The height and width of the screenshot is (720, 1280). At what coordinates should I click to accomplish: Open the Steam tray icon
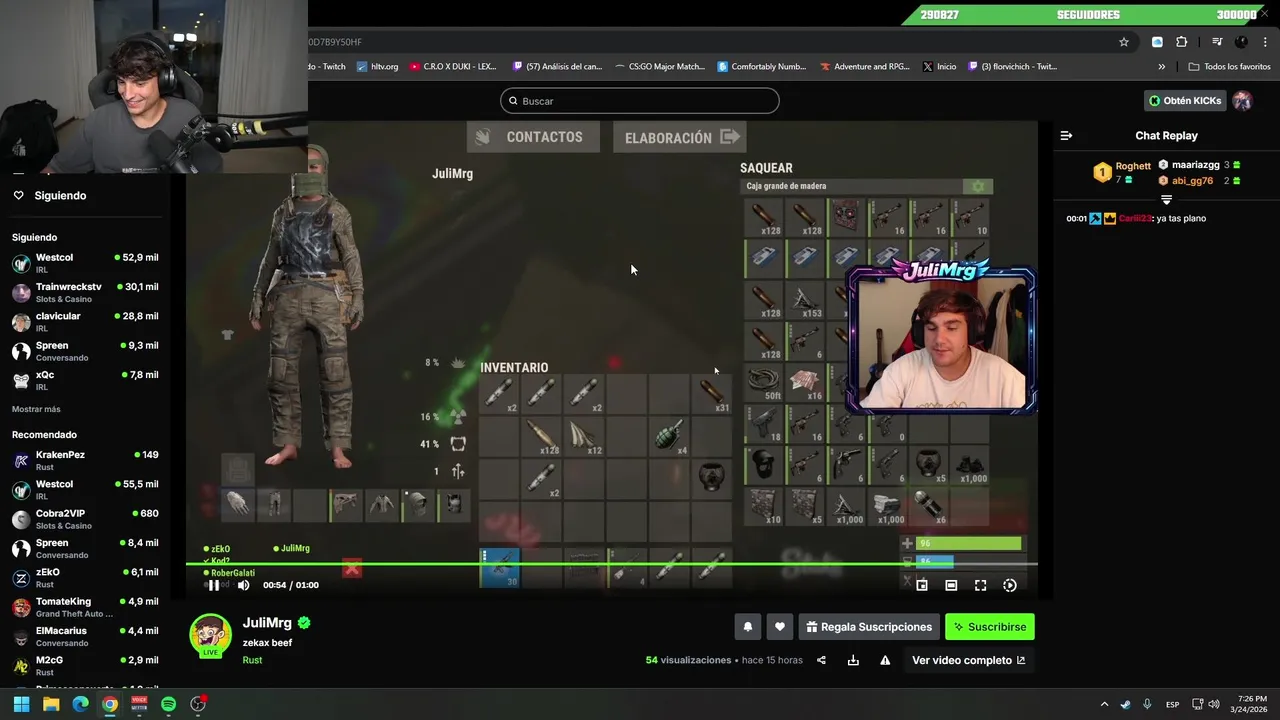(x=1126, y=704)
